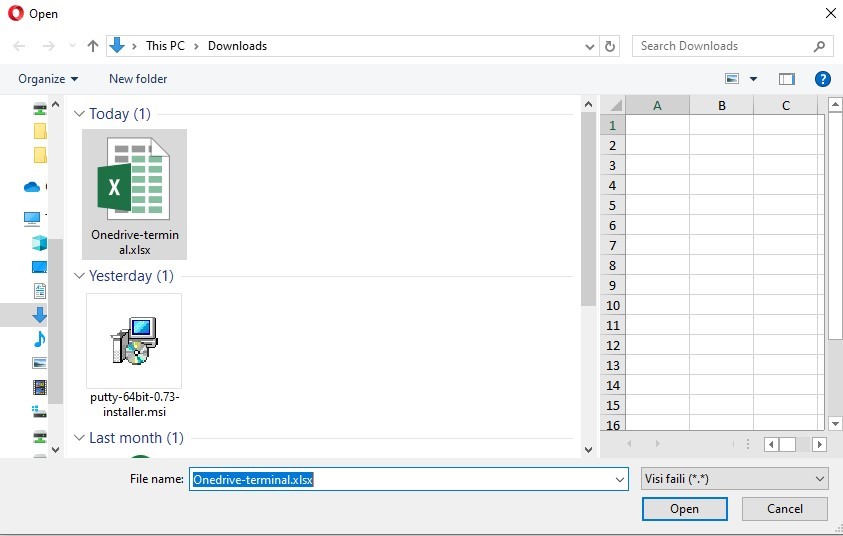Expand the view options dropdown arrow
The height and width of the screenshot is (536, 843).
(x=753, y=79)
